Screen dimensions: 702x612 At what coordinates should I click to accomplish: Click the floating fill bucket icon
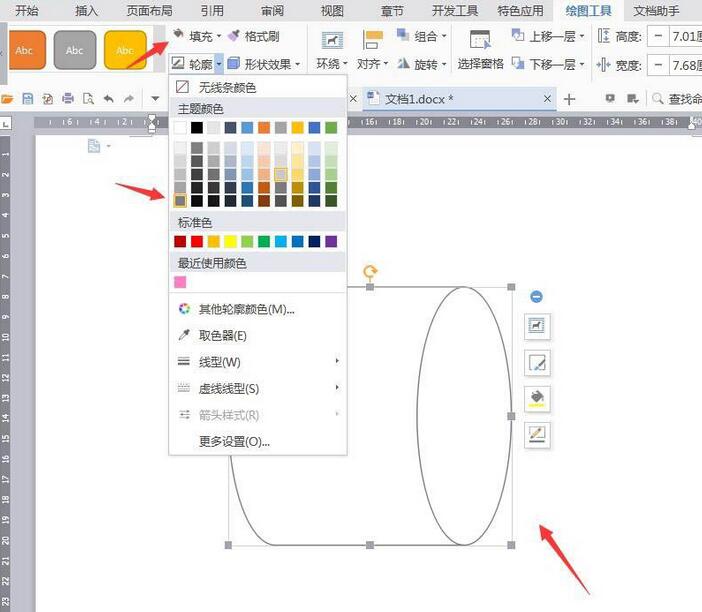pos(537,398)
